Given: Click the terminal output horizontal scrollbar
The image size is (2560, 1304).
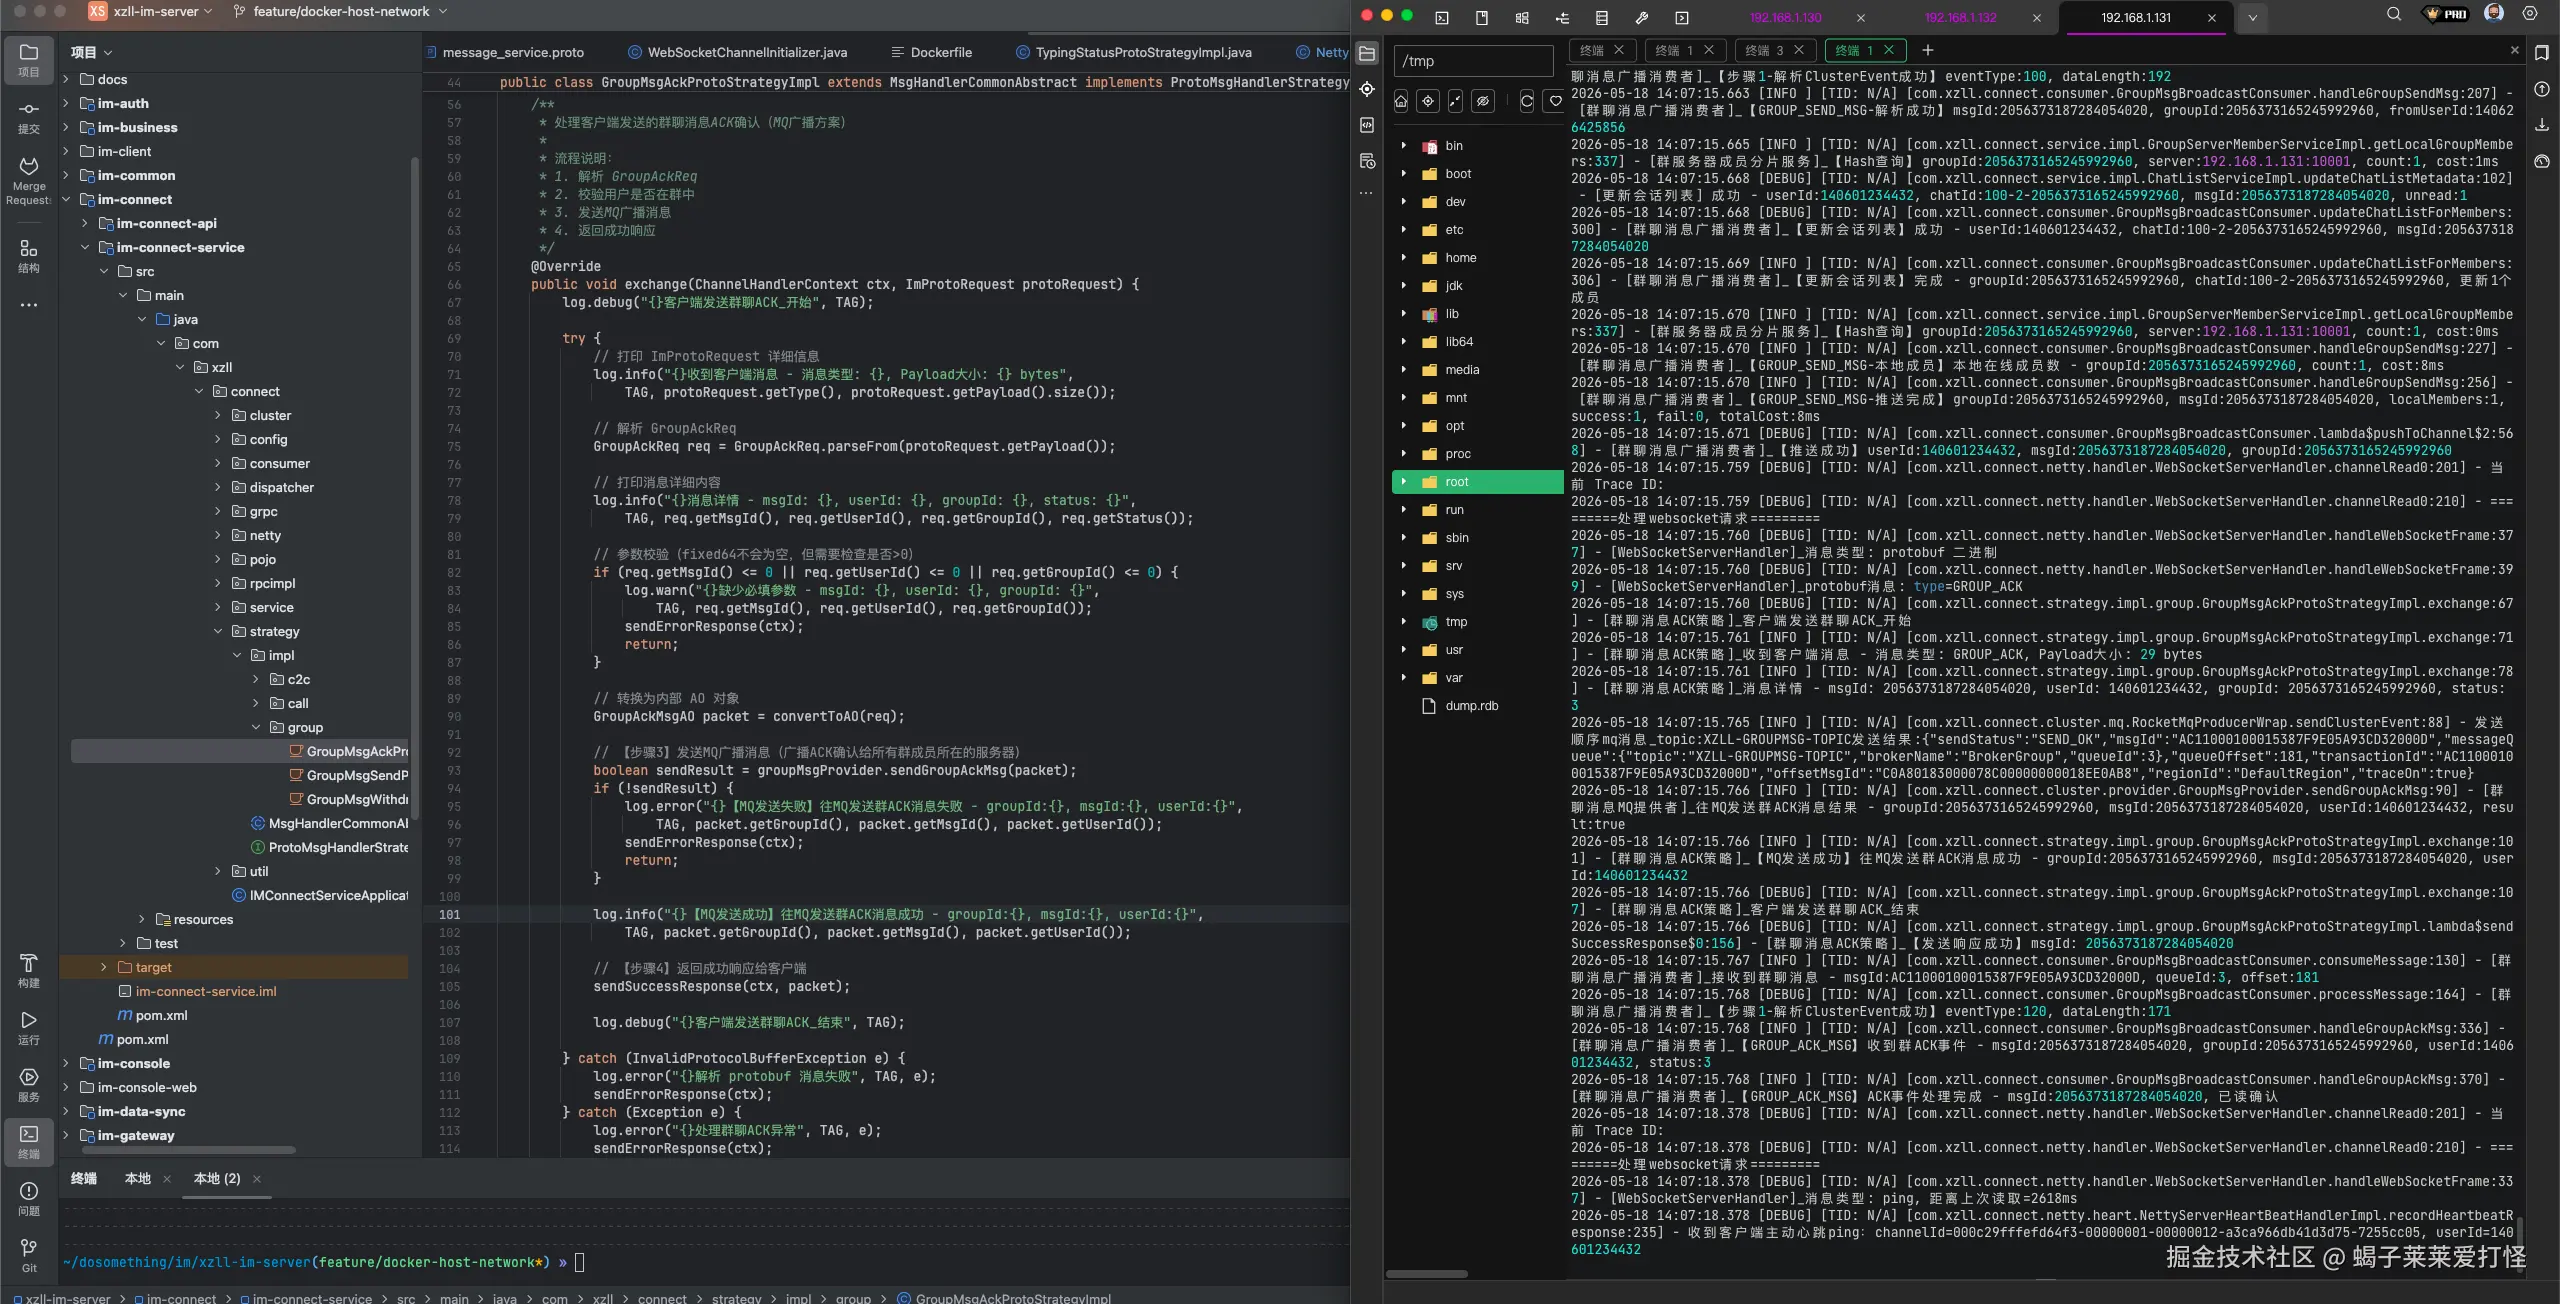Looking at the screenshot, I should (x=1427, y=1274).
